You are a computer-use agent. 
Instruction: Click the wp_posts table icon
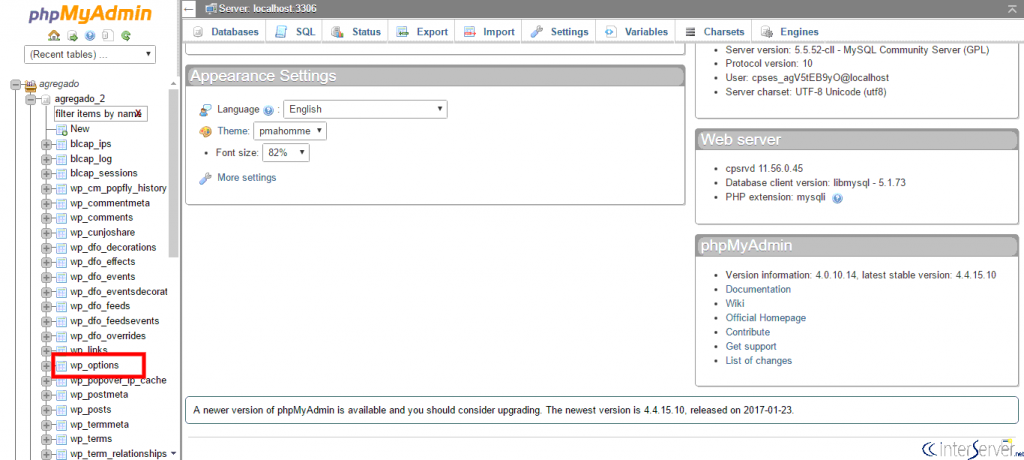(61, 410)
